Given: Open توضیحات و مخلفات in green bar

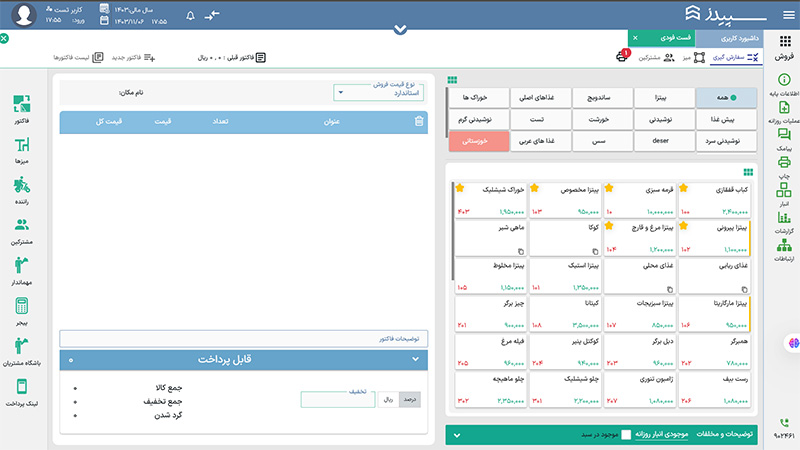Looking at the screenshot, I should (724, 434).
